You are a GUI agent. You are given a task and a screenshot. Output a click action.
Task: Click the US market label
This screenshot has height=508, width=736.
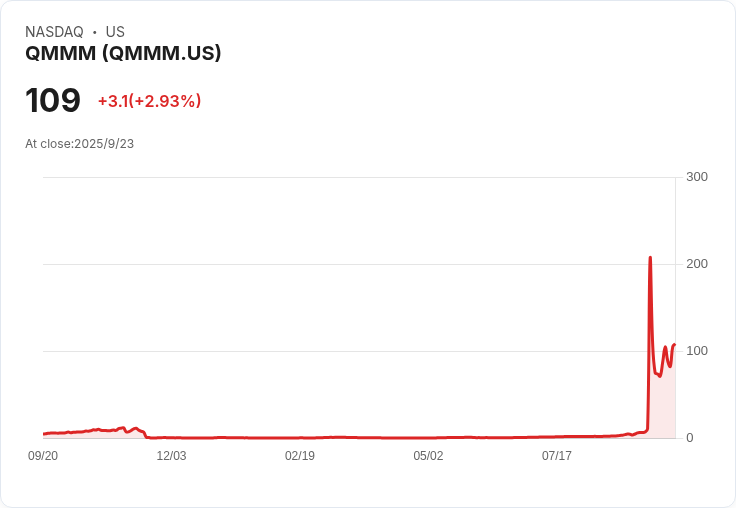(x=115, y=32)
